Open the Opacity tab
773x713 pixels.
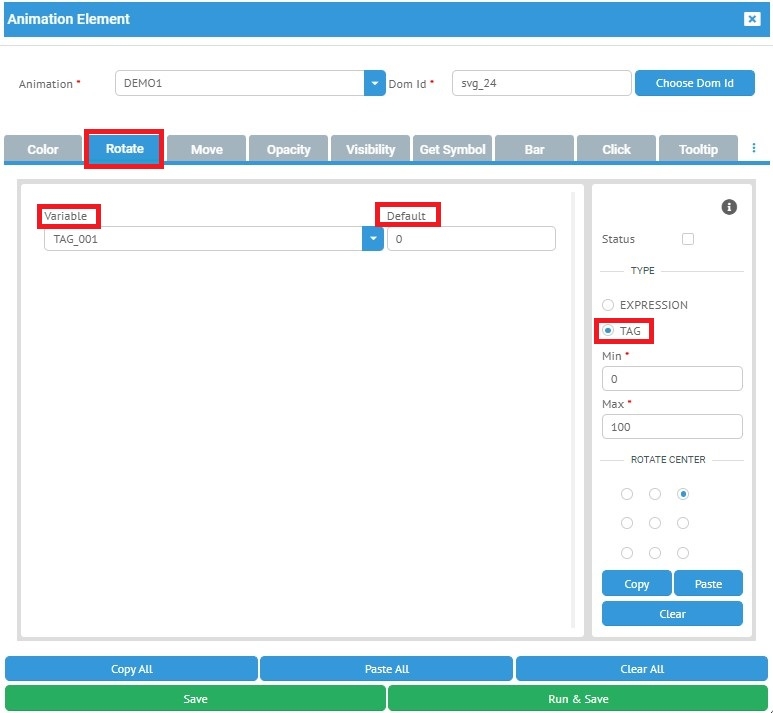tap(288, 149)
